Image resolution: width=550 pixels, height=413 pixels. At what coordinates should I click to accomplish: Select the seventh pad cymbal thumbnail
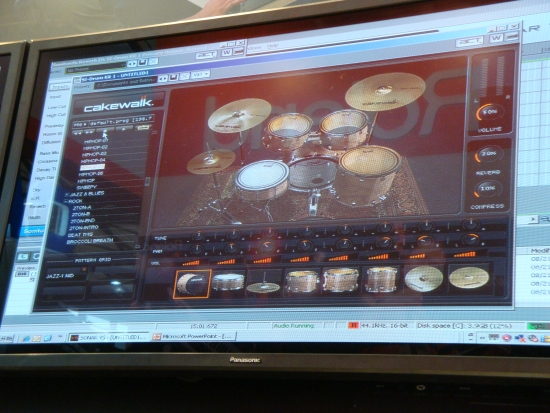click(x=424, y=278)
